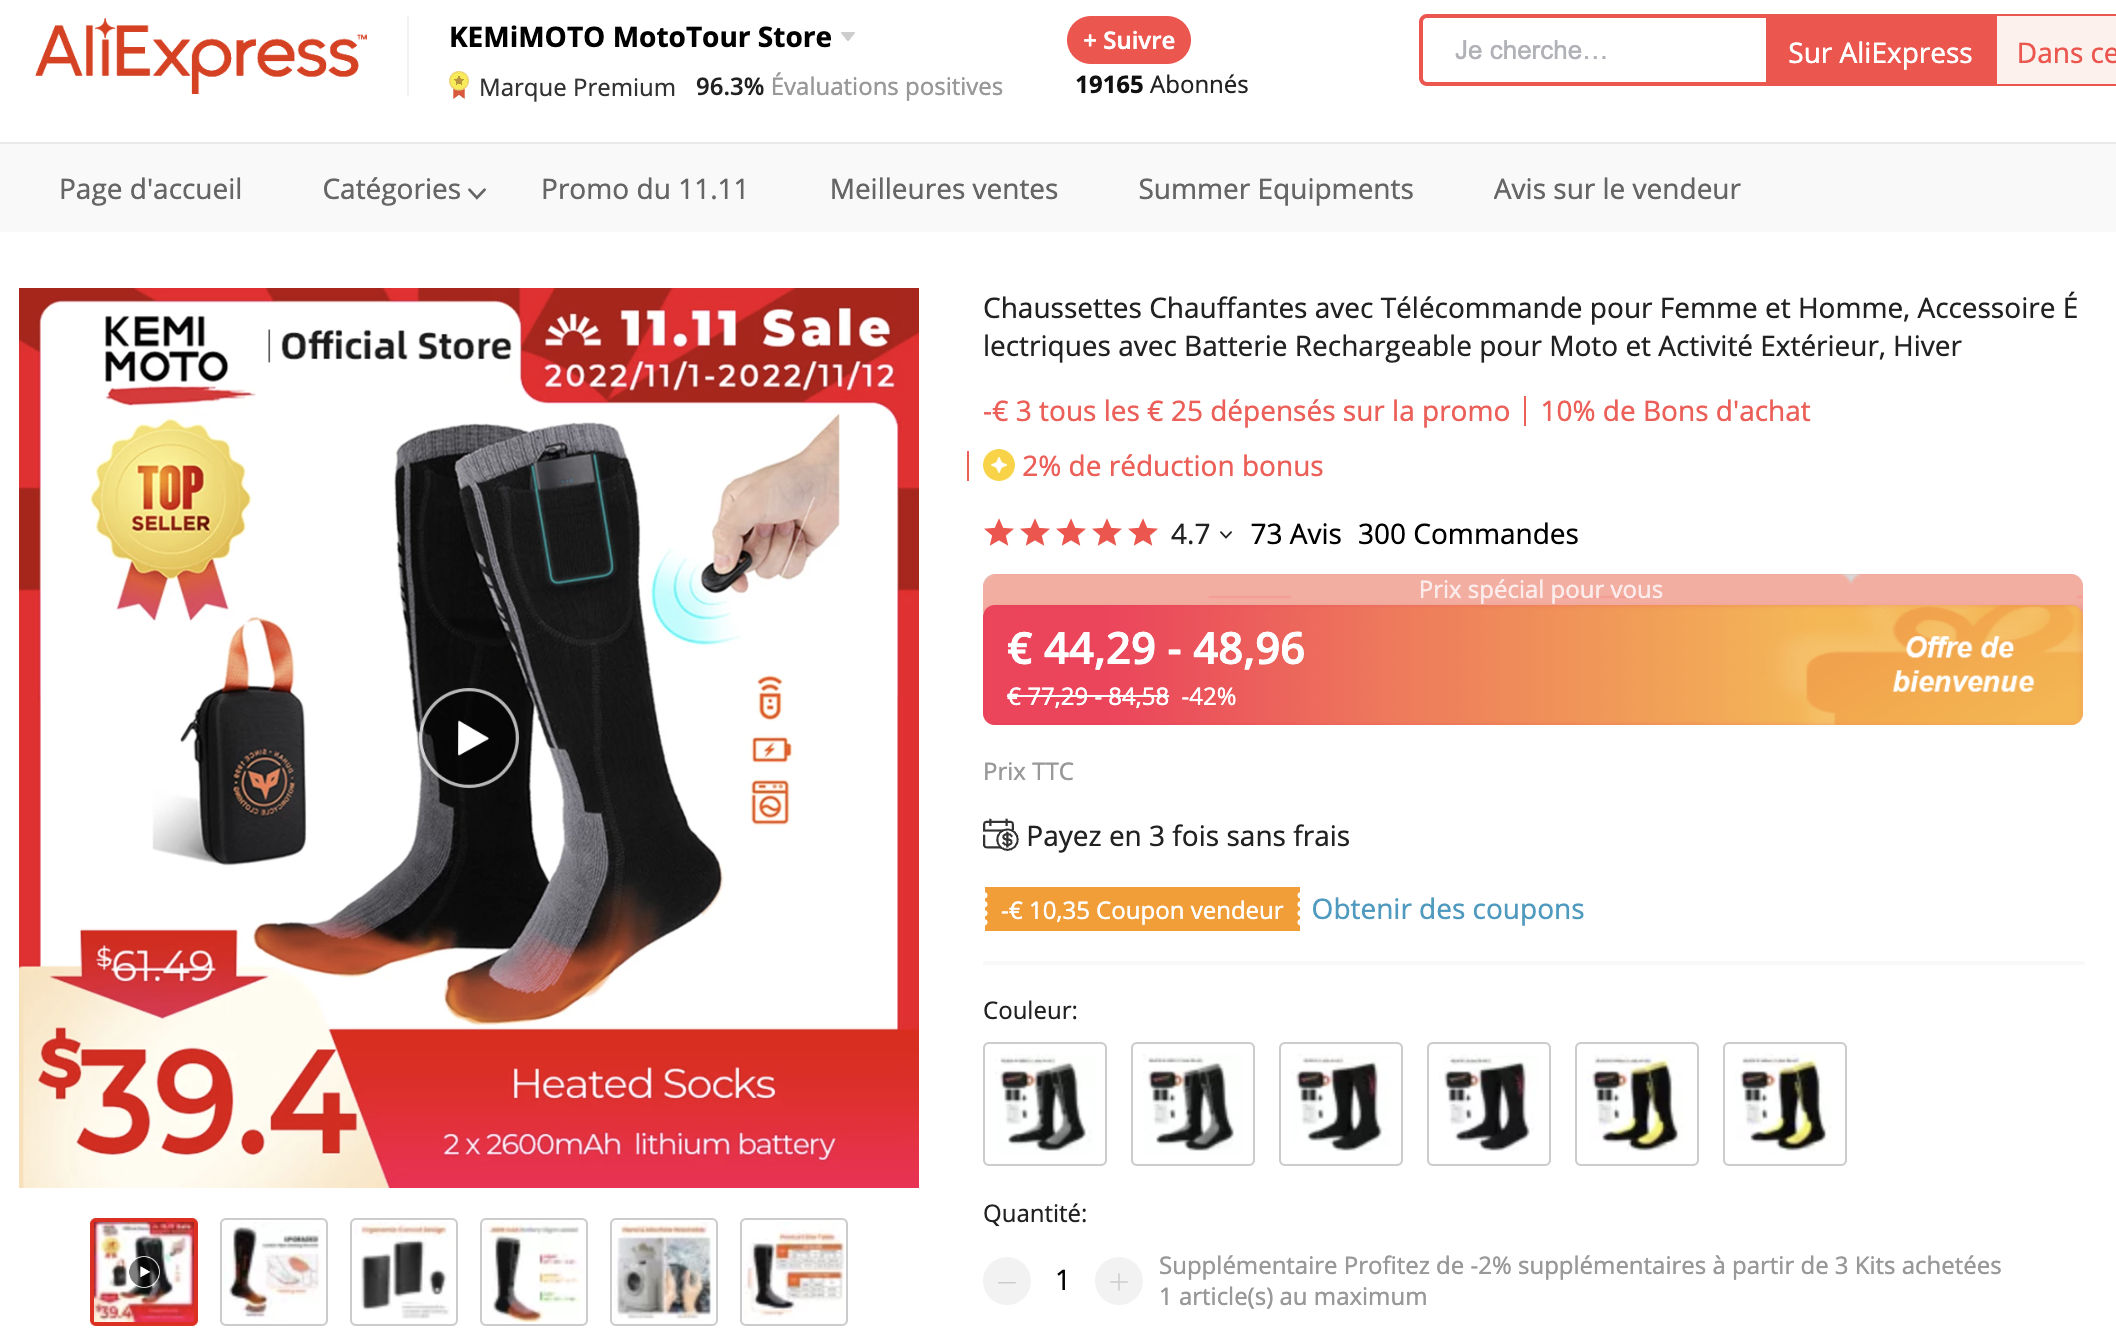This screenshot has height=1340, width=2116.
Task: Increase quantity with the plus button
Action: (1118, 1280)
